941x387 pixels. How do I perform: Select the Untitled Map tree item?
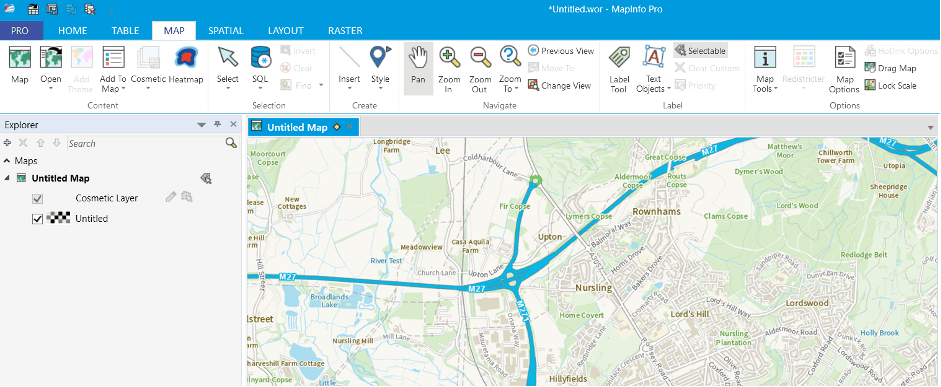click(61, 178)
